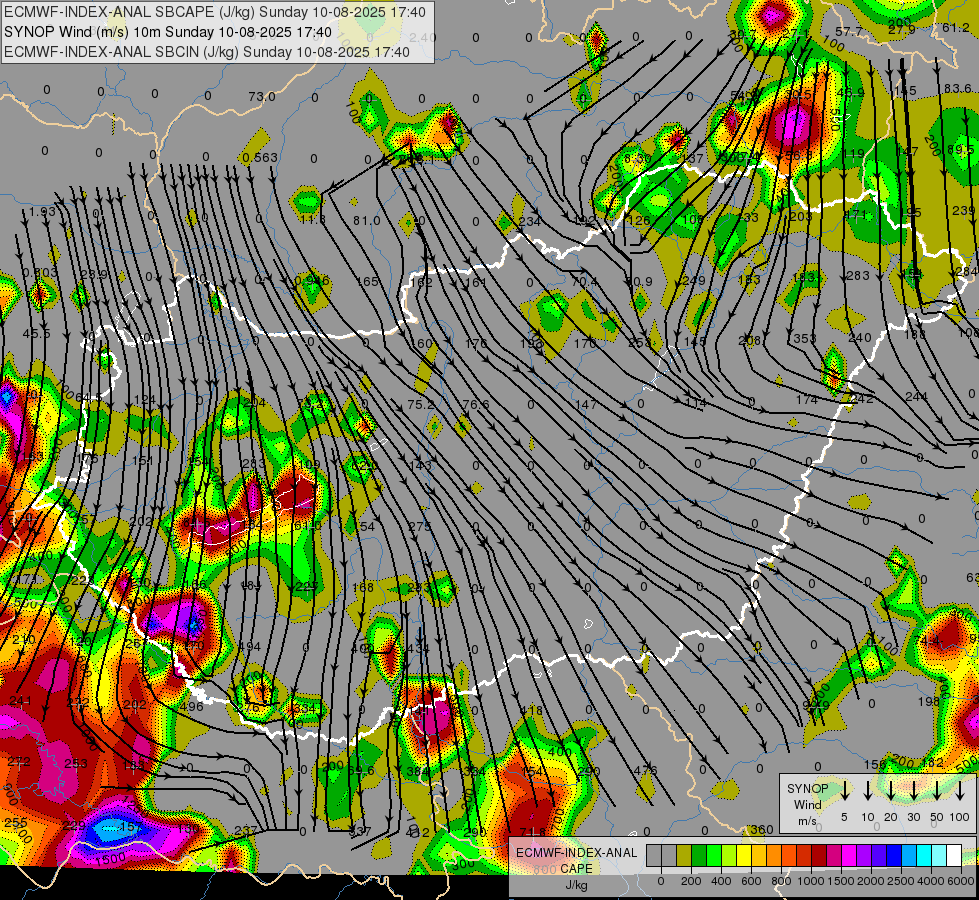This screenshot has height=900, width=979.
Task: Click the '249' value on the map
Action: coord(694,280)
